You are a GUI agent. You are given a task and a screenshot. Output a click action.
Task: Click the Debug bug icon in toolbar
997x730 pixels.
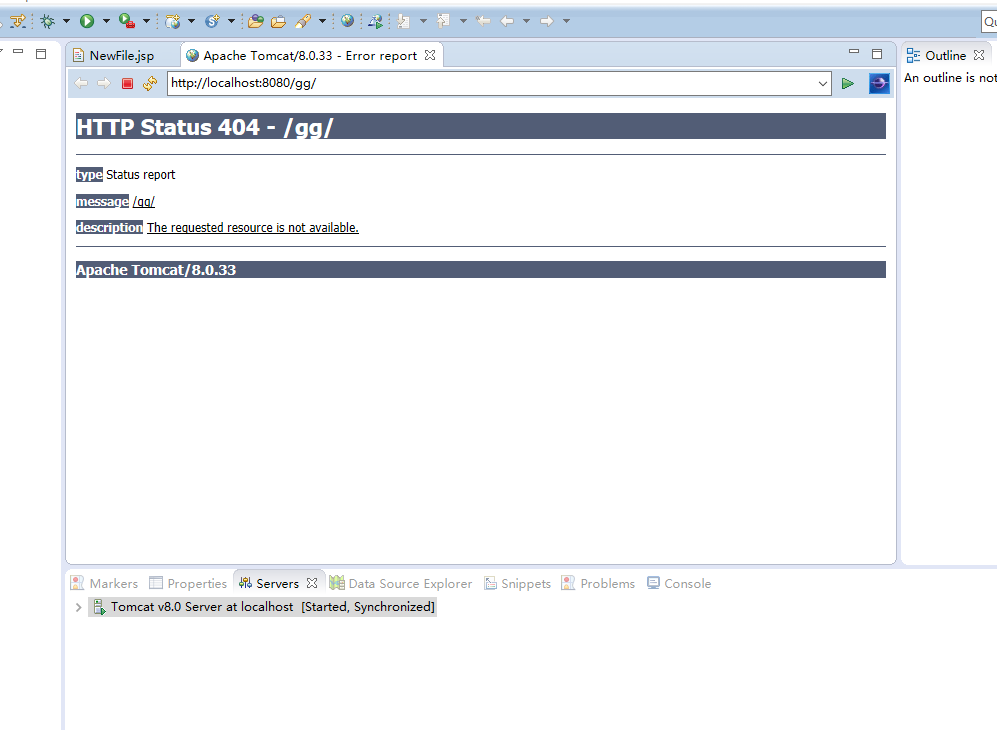(48, 21)
